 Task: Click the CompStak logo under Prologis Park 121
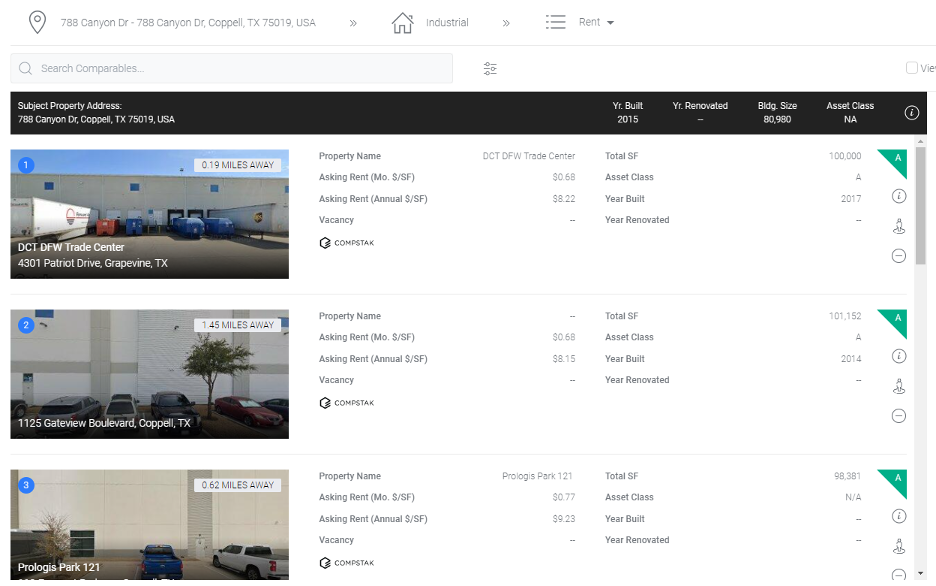(347, 563)
